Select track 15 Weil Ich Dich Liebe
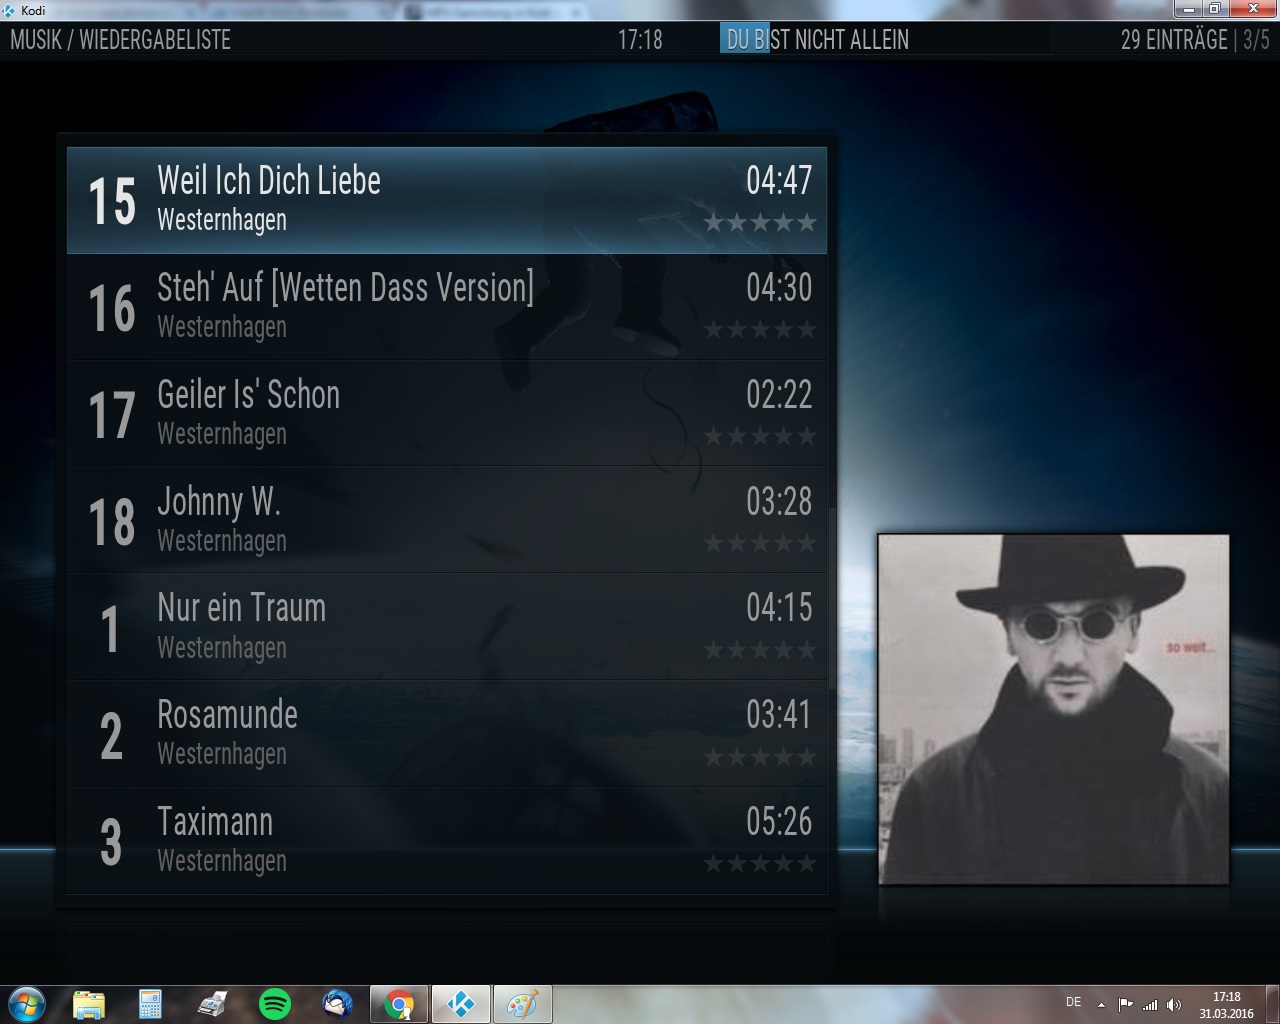Image resolution: width=1280 pixels, height=1024 pixels. [x=446, y=200]
